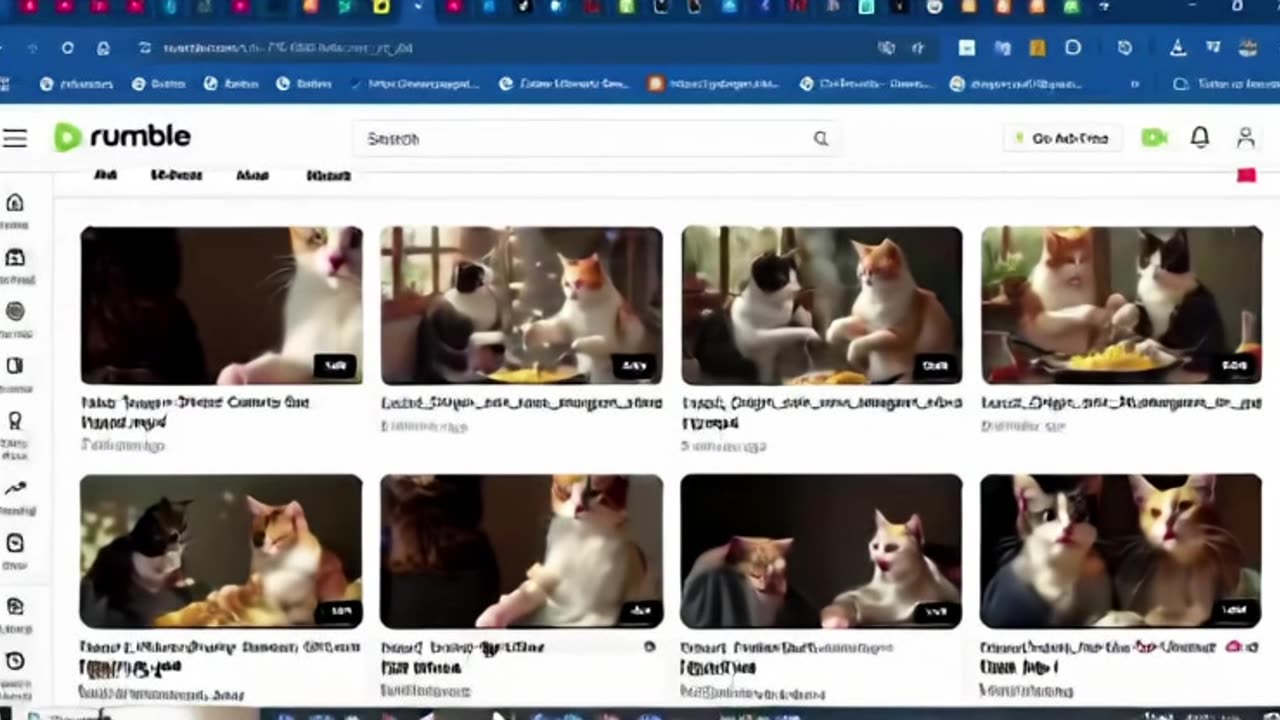Click the green Rumble logo
Image resolution: width=1280 pixels, height=720 pixels.
coord(122,137)
